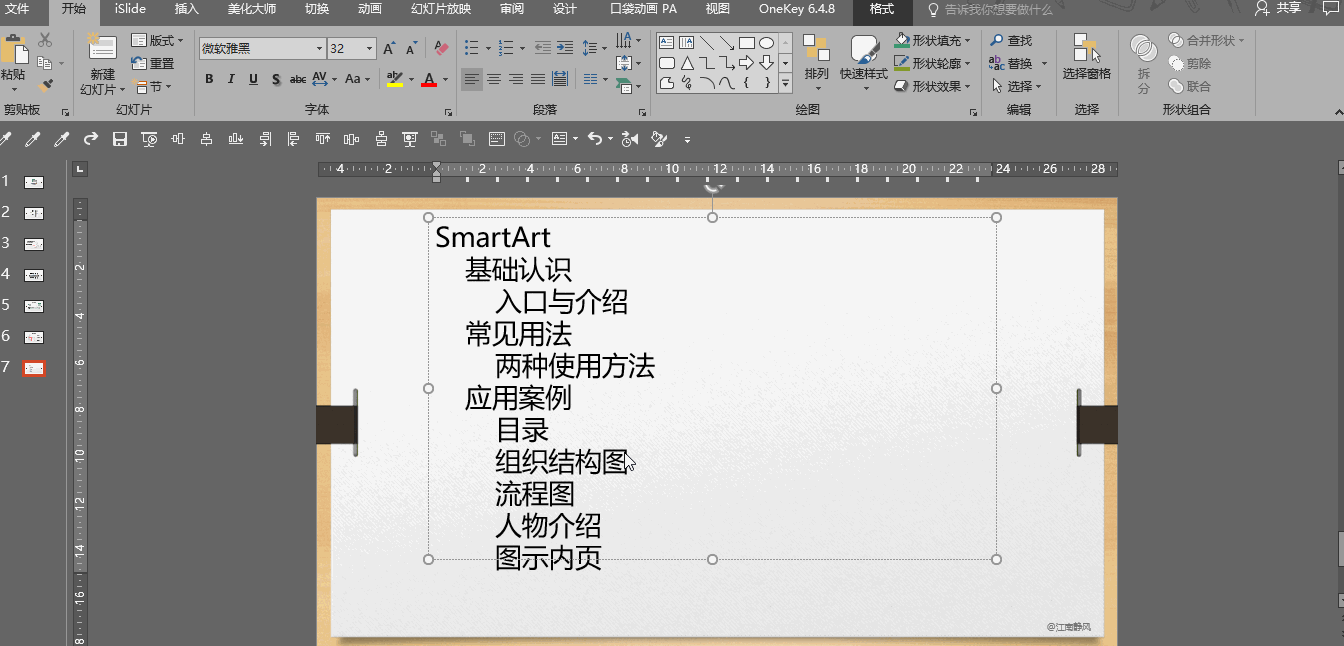The height and width of the screenshot is (646, 1344).
Task: Switch to the 插入 insert tab
Action: point(187,9)
